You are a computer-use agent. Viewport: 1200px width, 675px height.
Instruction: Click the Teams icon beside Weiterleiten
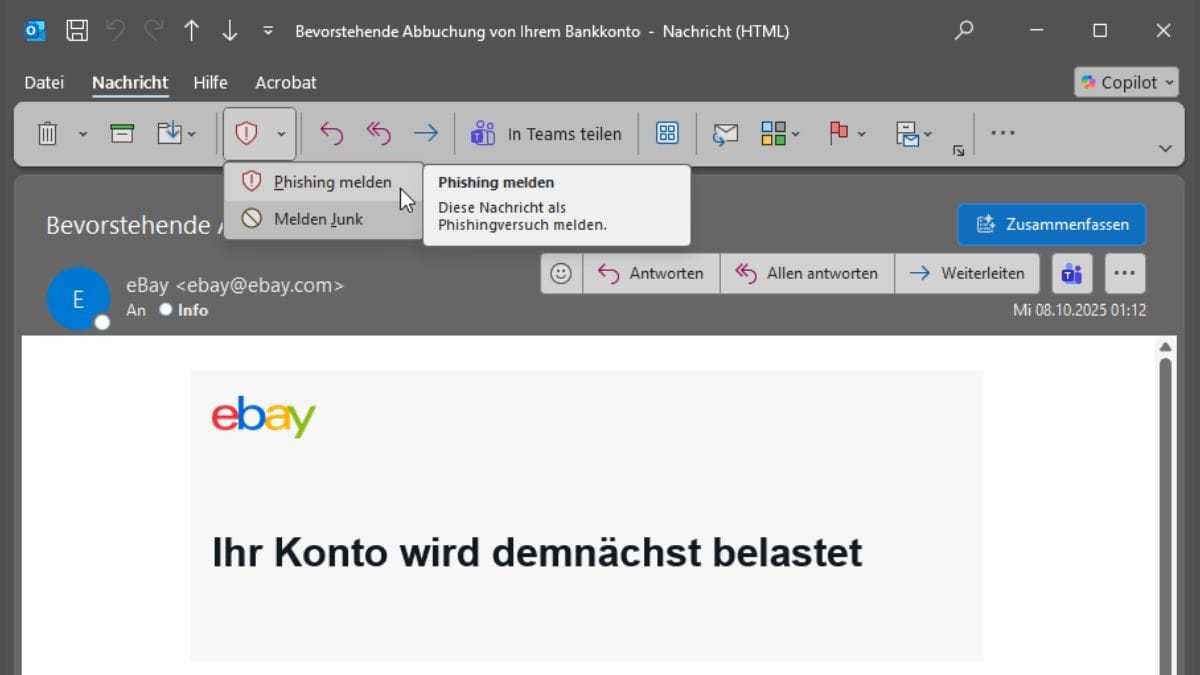1072,273
